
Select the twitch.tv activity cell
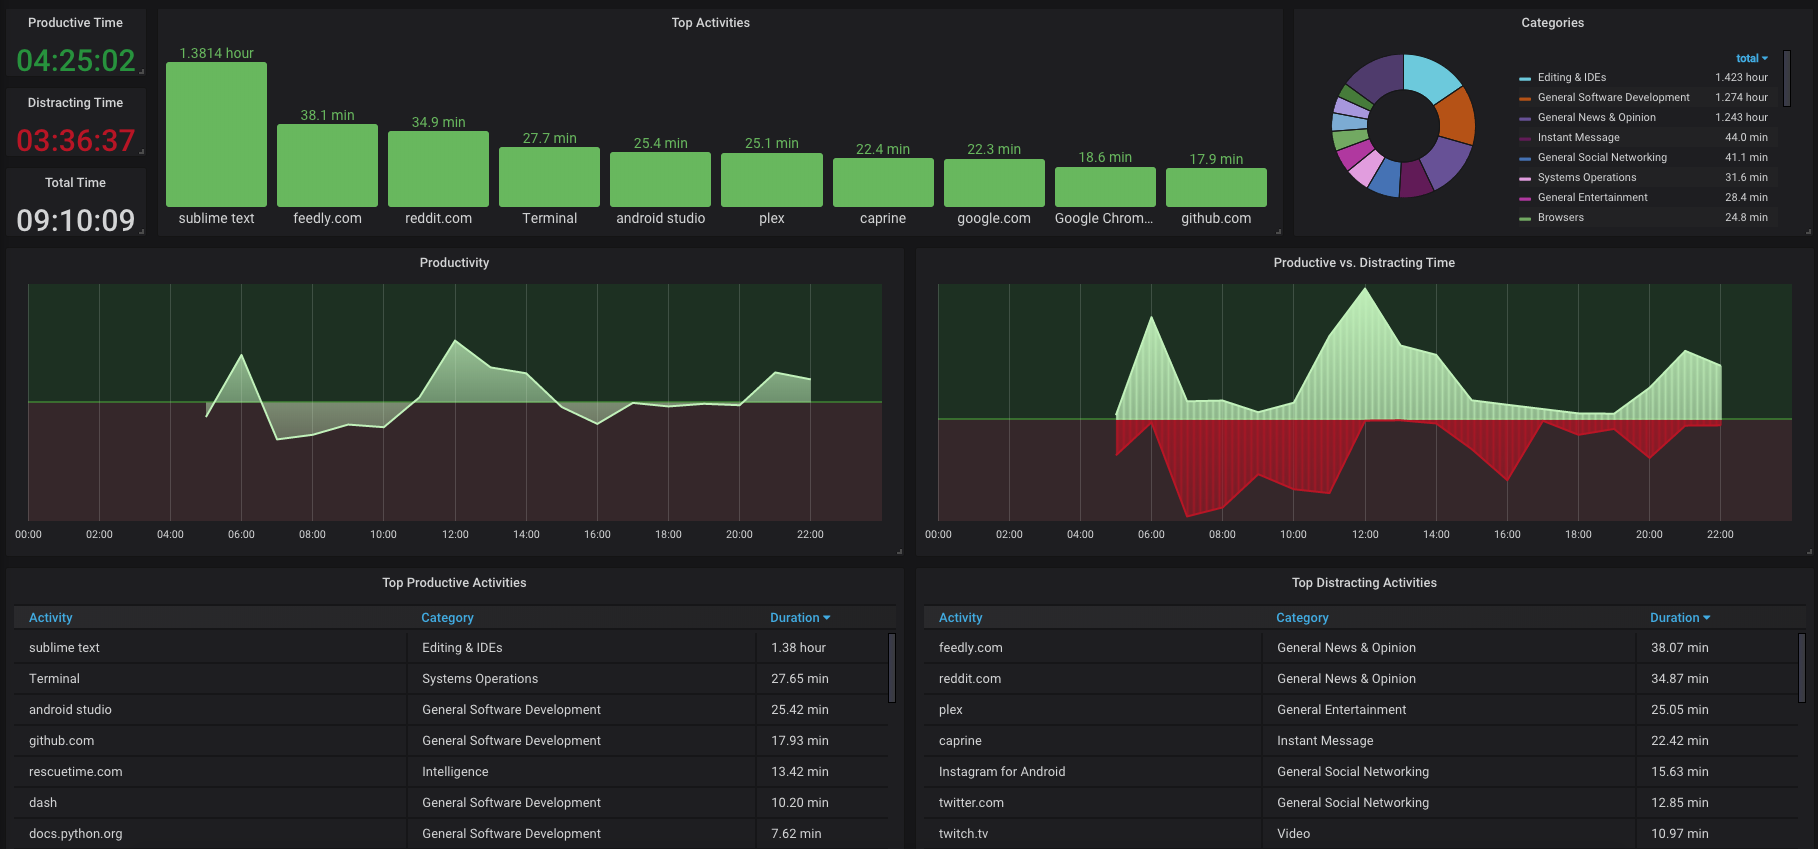click(963, 834)
